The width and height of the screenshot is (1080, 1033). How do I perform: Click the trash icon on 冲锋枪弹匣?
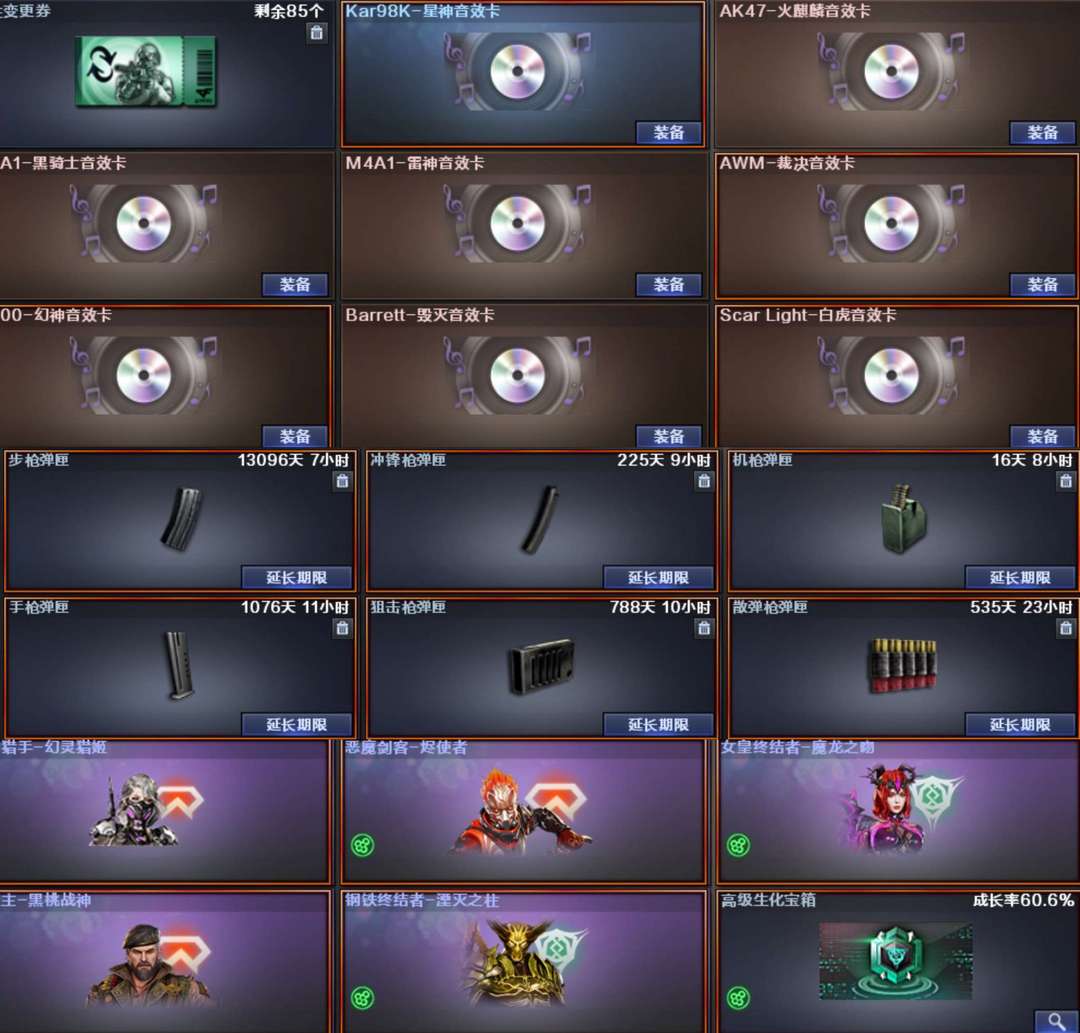pyautogui.click(x=704, y=481)
